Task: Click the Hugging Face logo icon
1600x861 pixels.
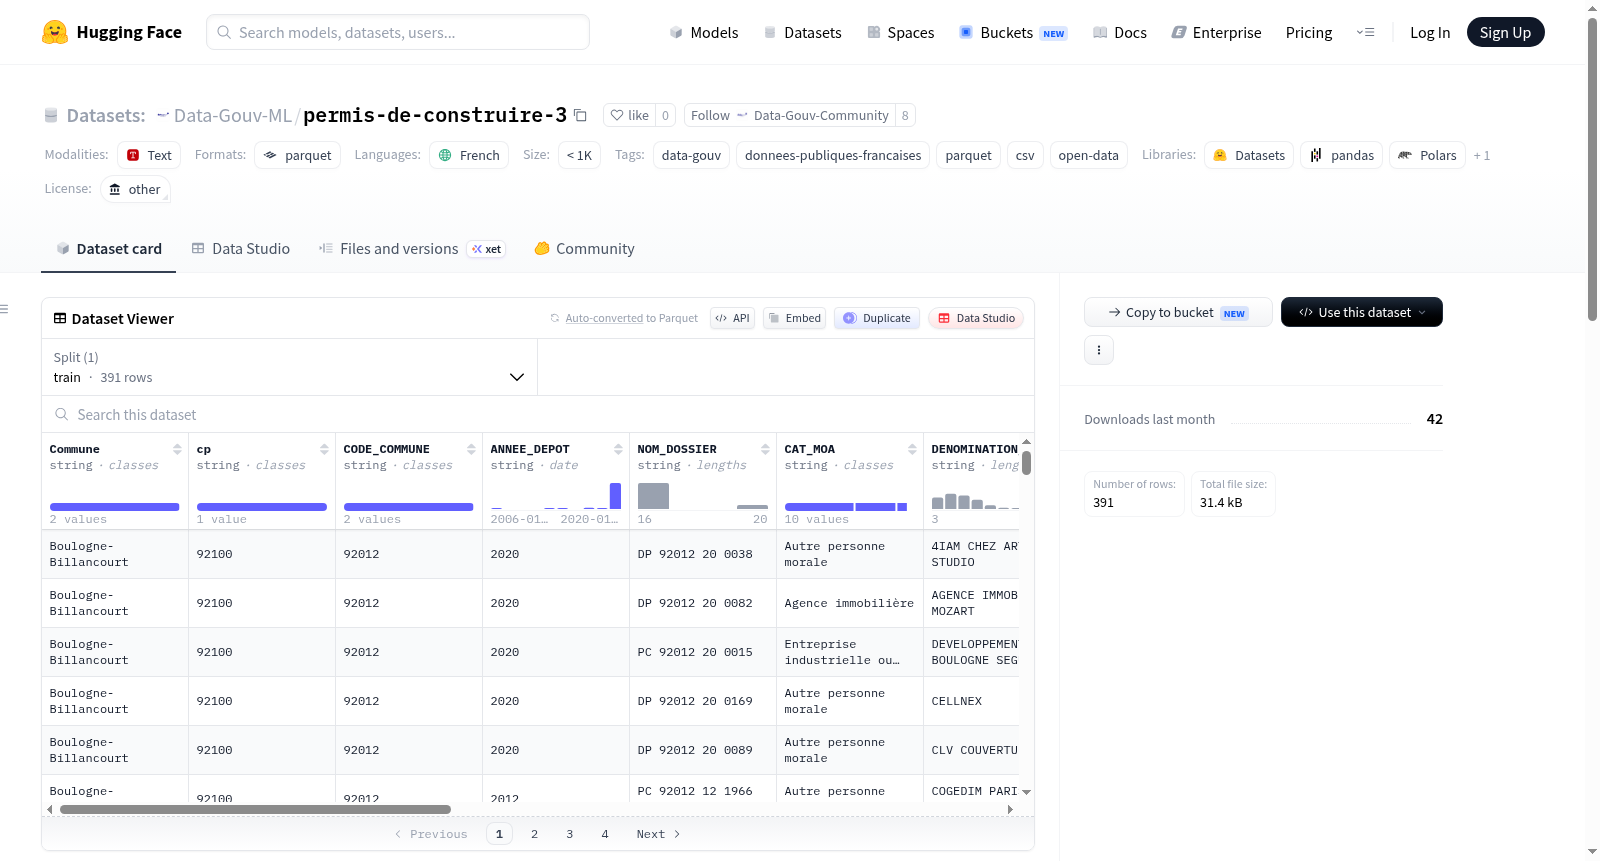Action: click(x=55, y=32)
